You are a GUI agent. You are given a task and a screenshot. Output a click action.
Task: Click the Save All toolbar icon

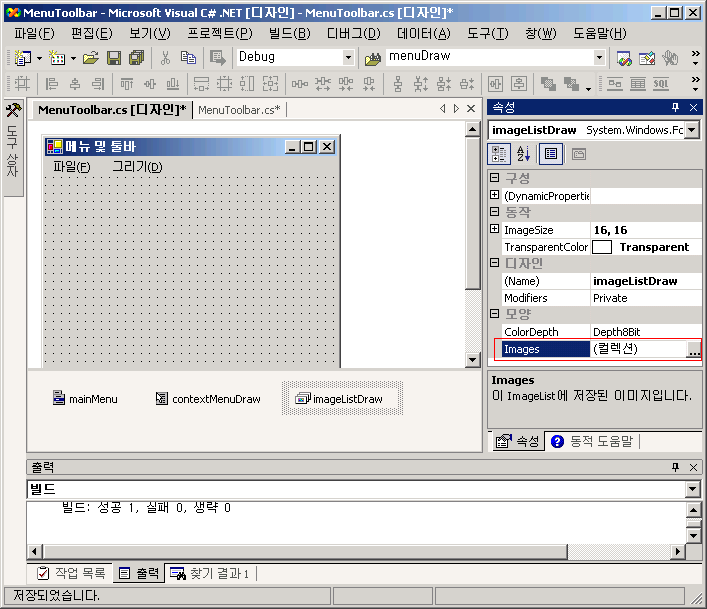tap(136, 58)
